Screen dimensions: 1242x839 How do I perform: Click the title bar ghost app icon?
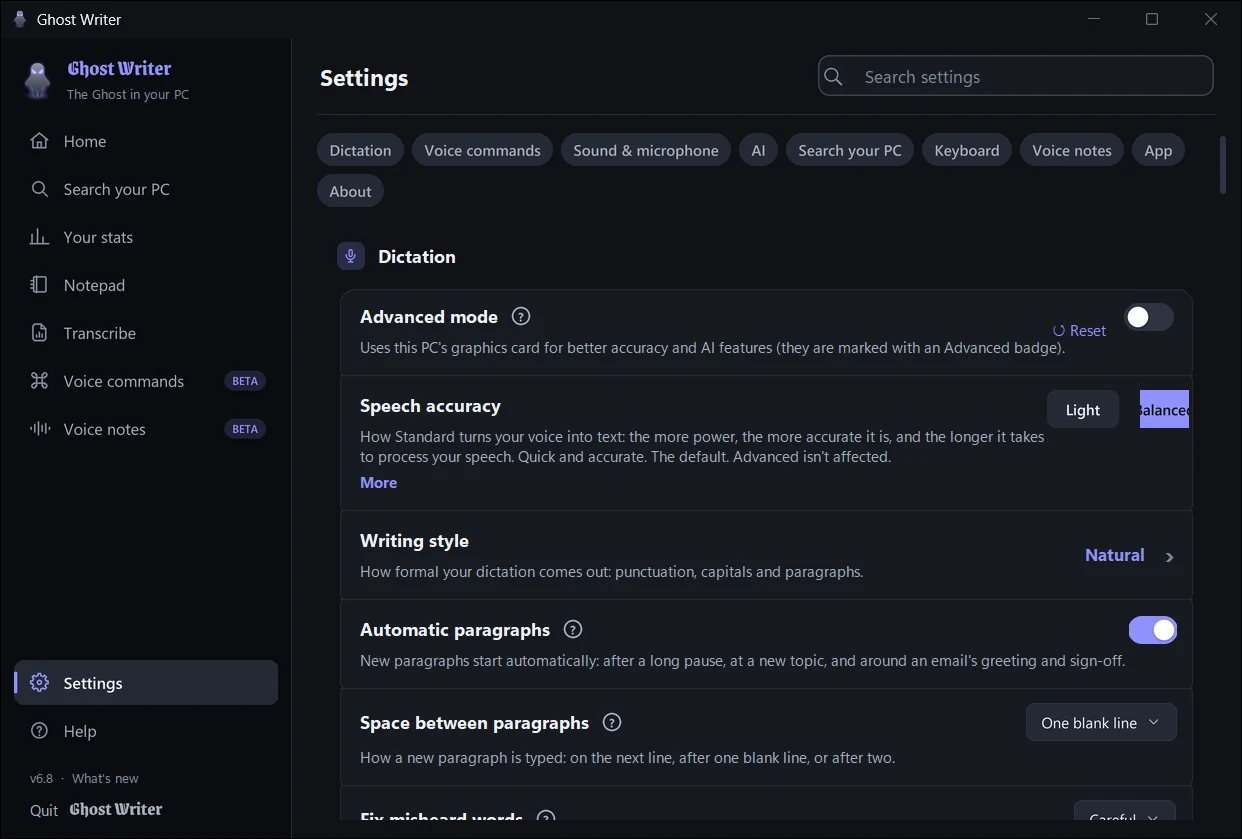pyautogui.click(x=20, y=19)
